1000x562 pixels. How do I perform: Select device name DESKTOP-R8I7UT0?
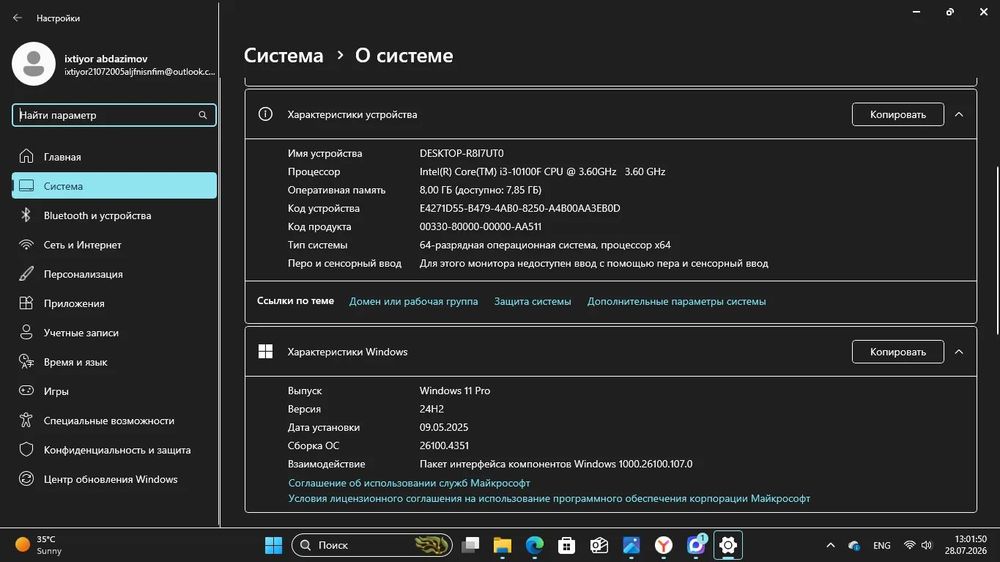click(x=462, y=153)
